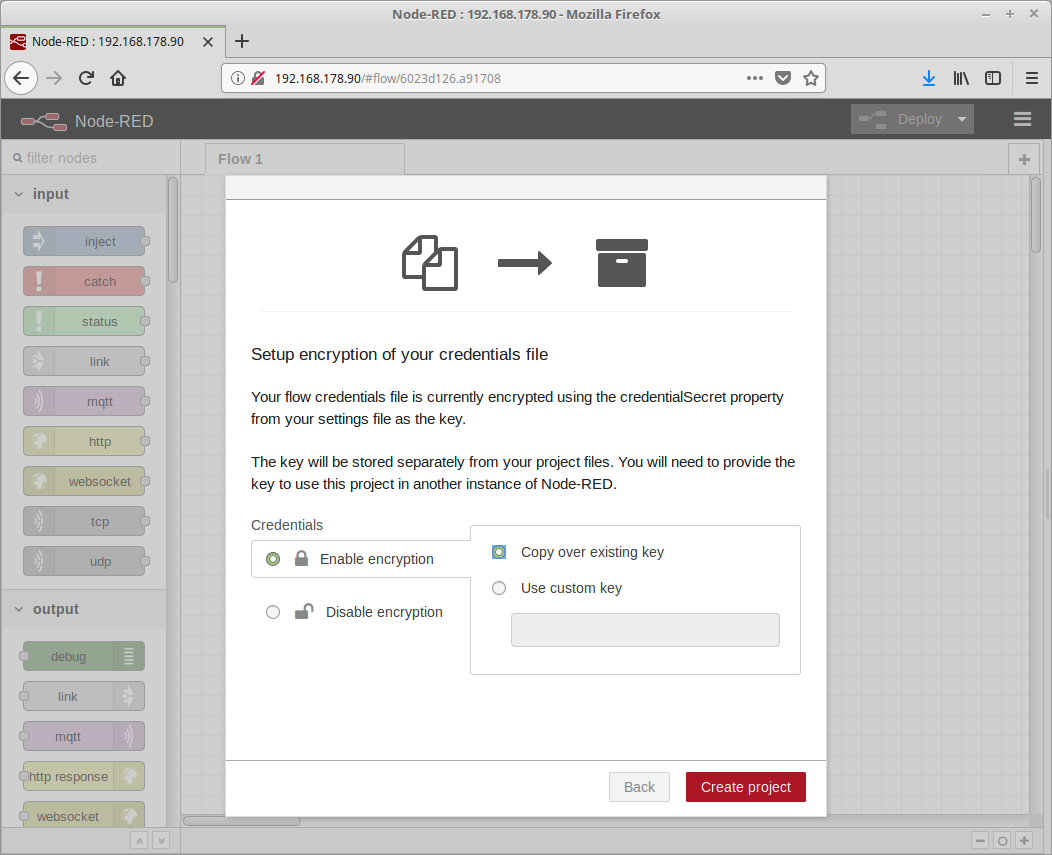Click the add flow plus icon
Screen dimensions: 1052x855
point(1023,159)
